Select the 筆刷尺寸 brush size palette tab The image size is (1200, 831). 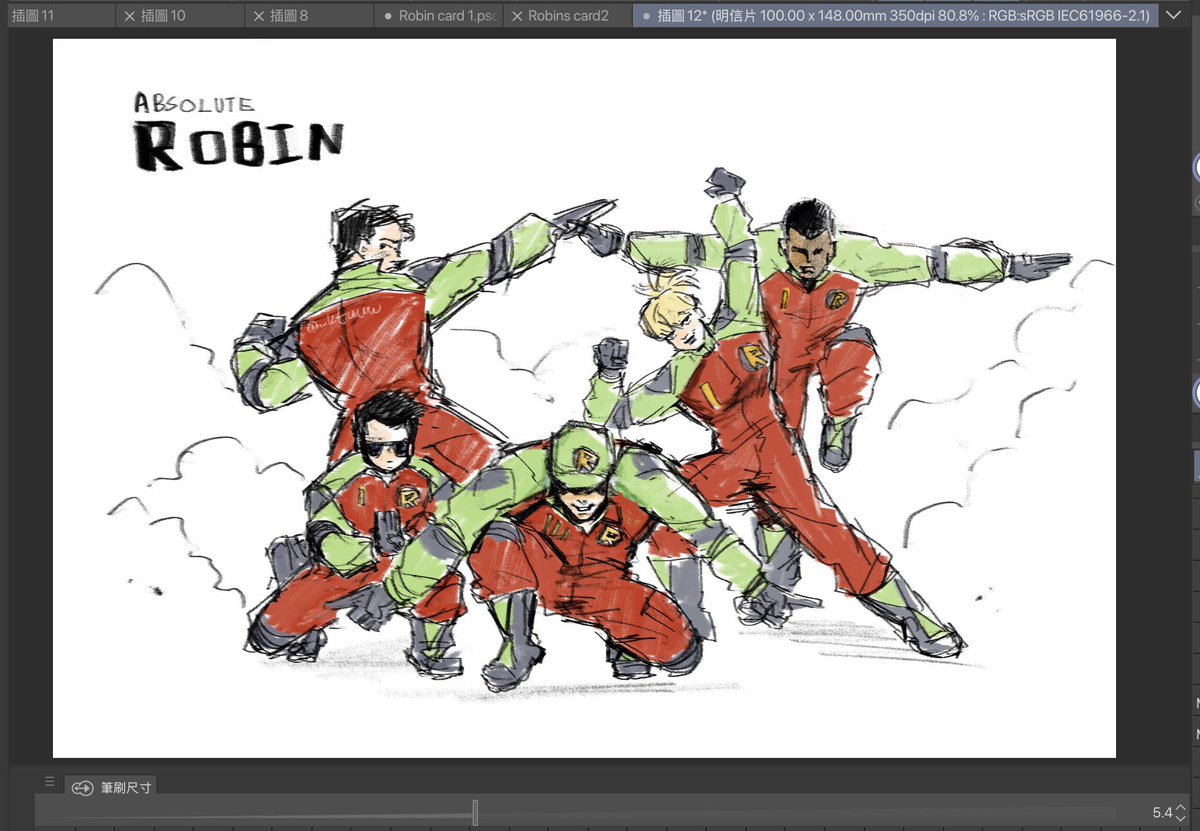click(x=111, y=788)
